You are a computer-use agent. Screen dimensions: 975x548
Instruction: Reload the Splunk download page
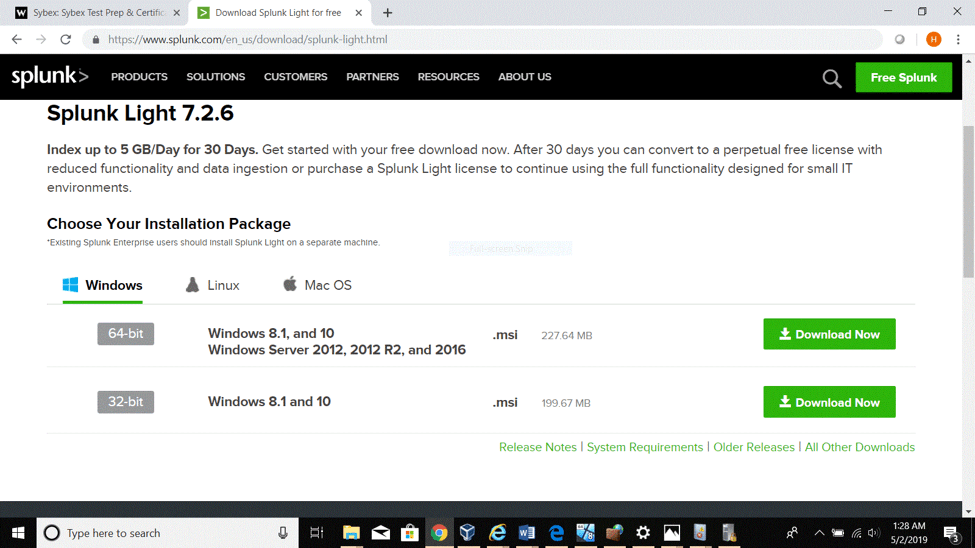pos(65,39)
